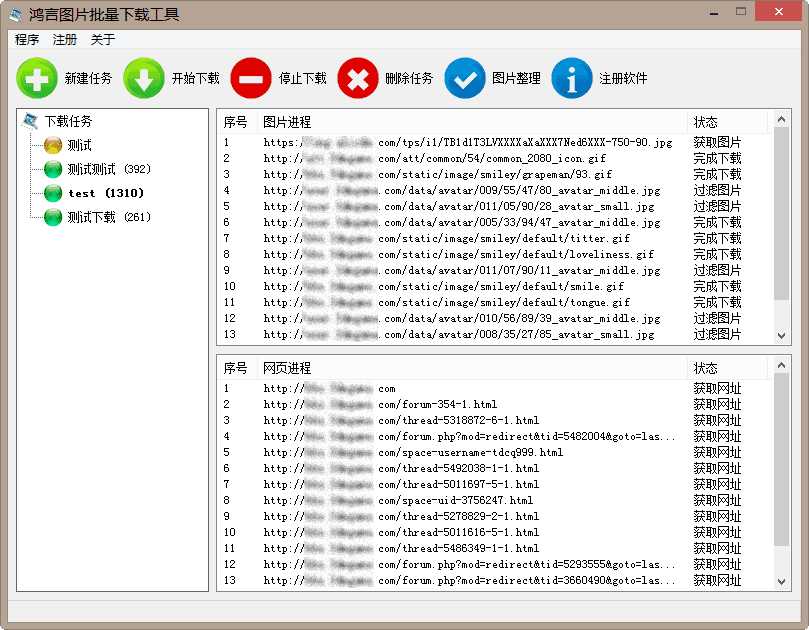Select image row common_2080_icon.gif
Image resolution: width=809 pixels, height=630 pixels.
pyautogui.click(x=495, y=158)
